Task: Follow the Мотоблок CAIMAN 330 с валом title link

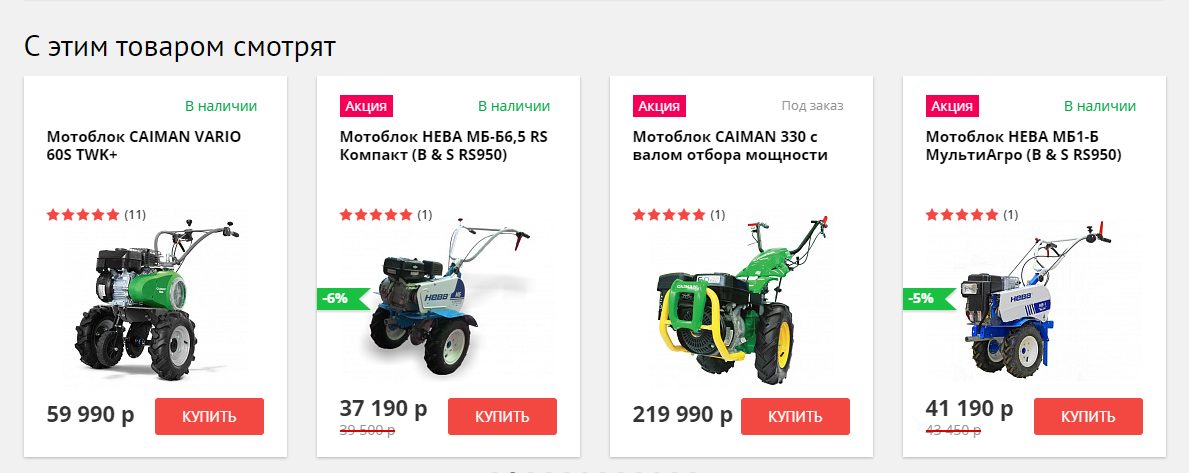Action: [x=730, y=146]
